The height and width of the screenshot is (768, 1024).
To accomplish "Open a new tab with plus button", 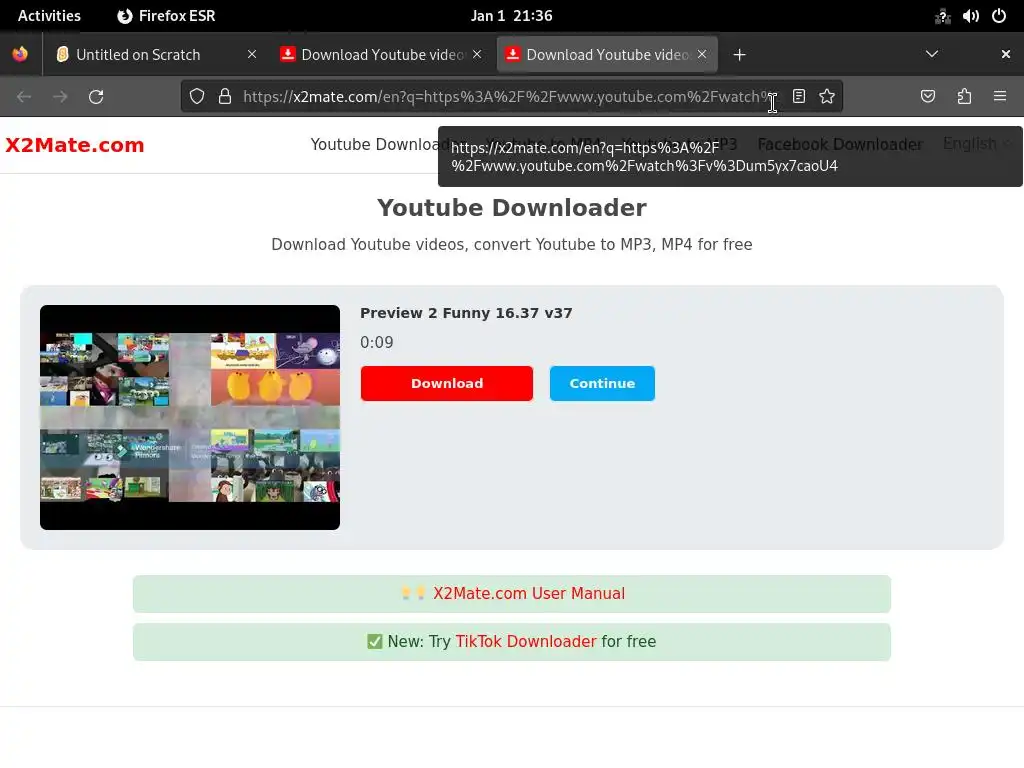I will point(739,55).
